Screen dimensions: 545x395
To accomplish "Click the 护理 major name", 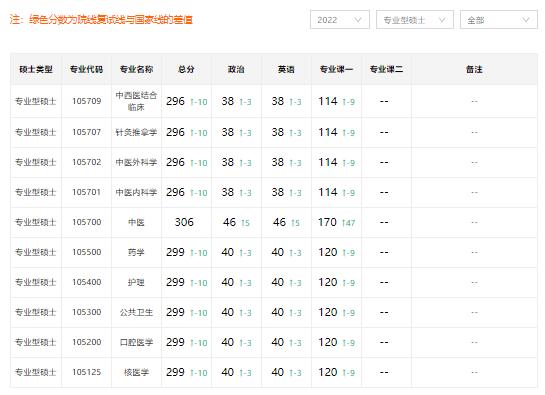I will coord(136,282).
